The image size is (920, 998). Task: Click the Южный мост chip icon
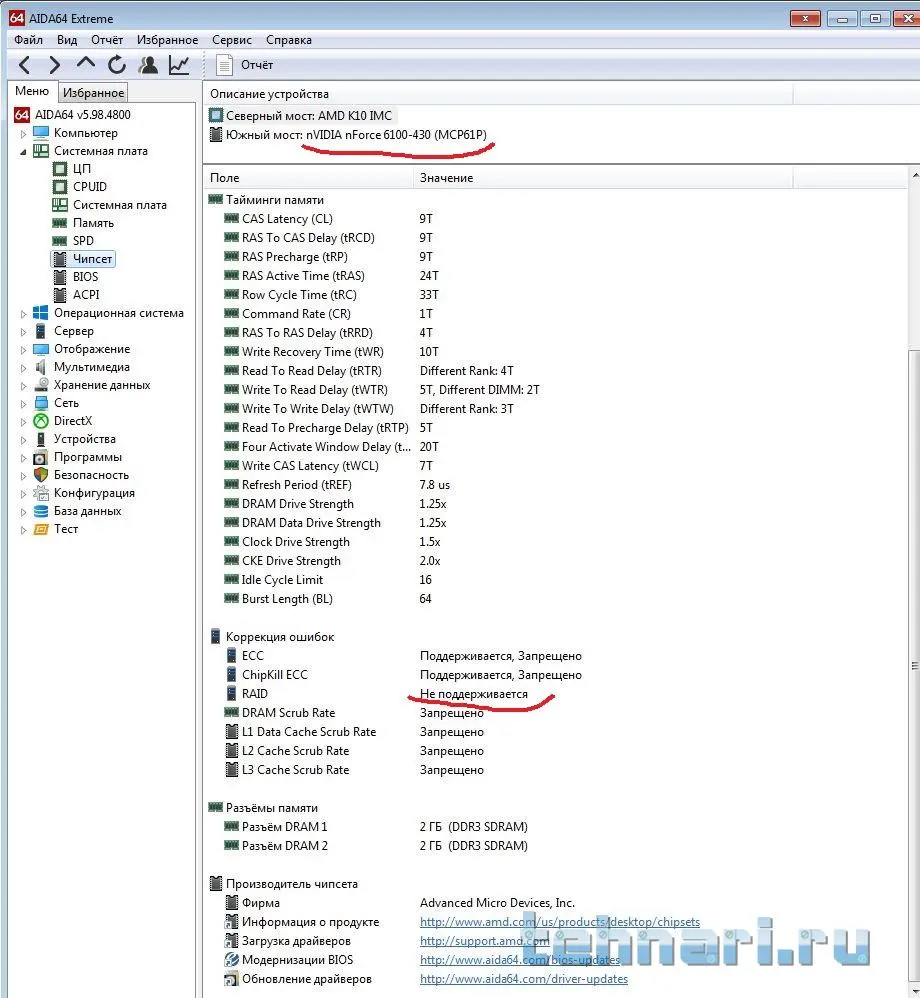tap(216, 134)
